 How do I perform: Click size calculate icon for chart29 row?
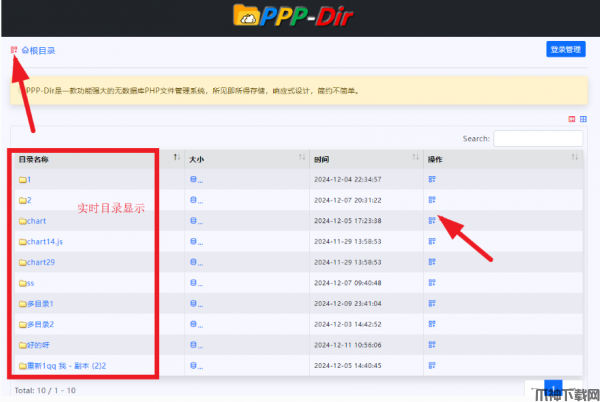pos(196,262)
